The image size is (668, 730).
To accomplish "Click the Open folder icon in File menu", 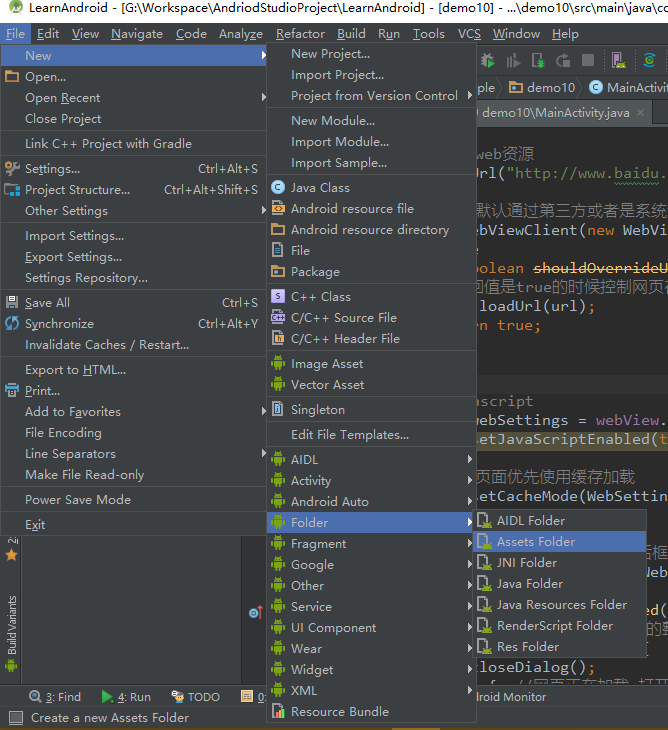I will click(x=12, y=77).
